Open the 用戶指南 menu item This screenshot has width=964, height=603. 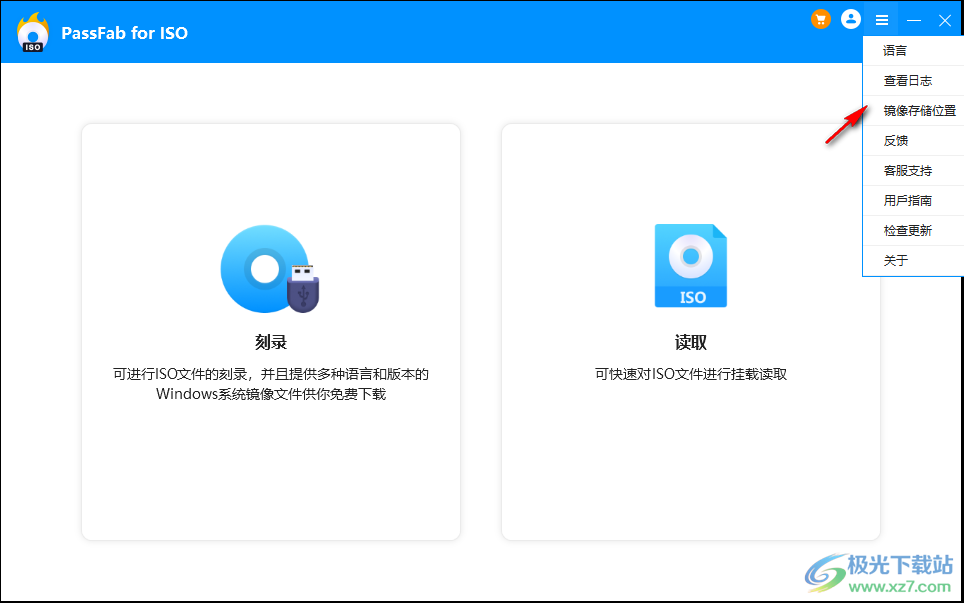(x=914, y=200)
